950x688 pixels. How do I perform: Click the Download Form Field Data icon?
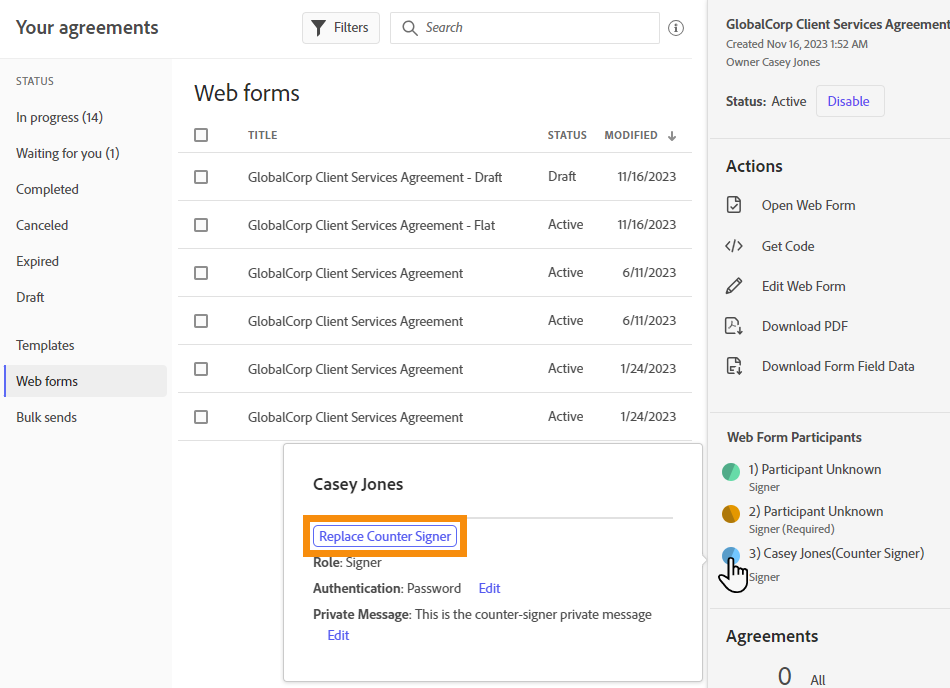point(734,366)
